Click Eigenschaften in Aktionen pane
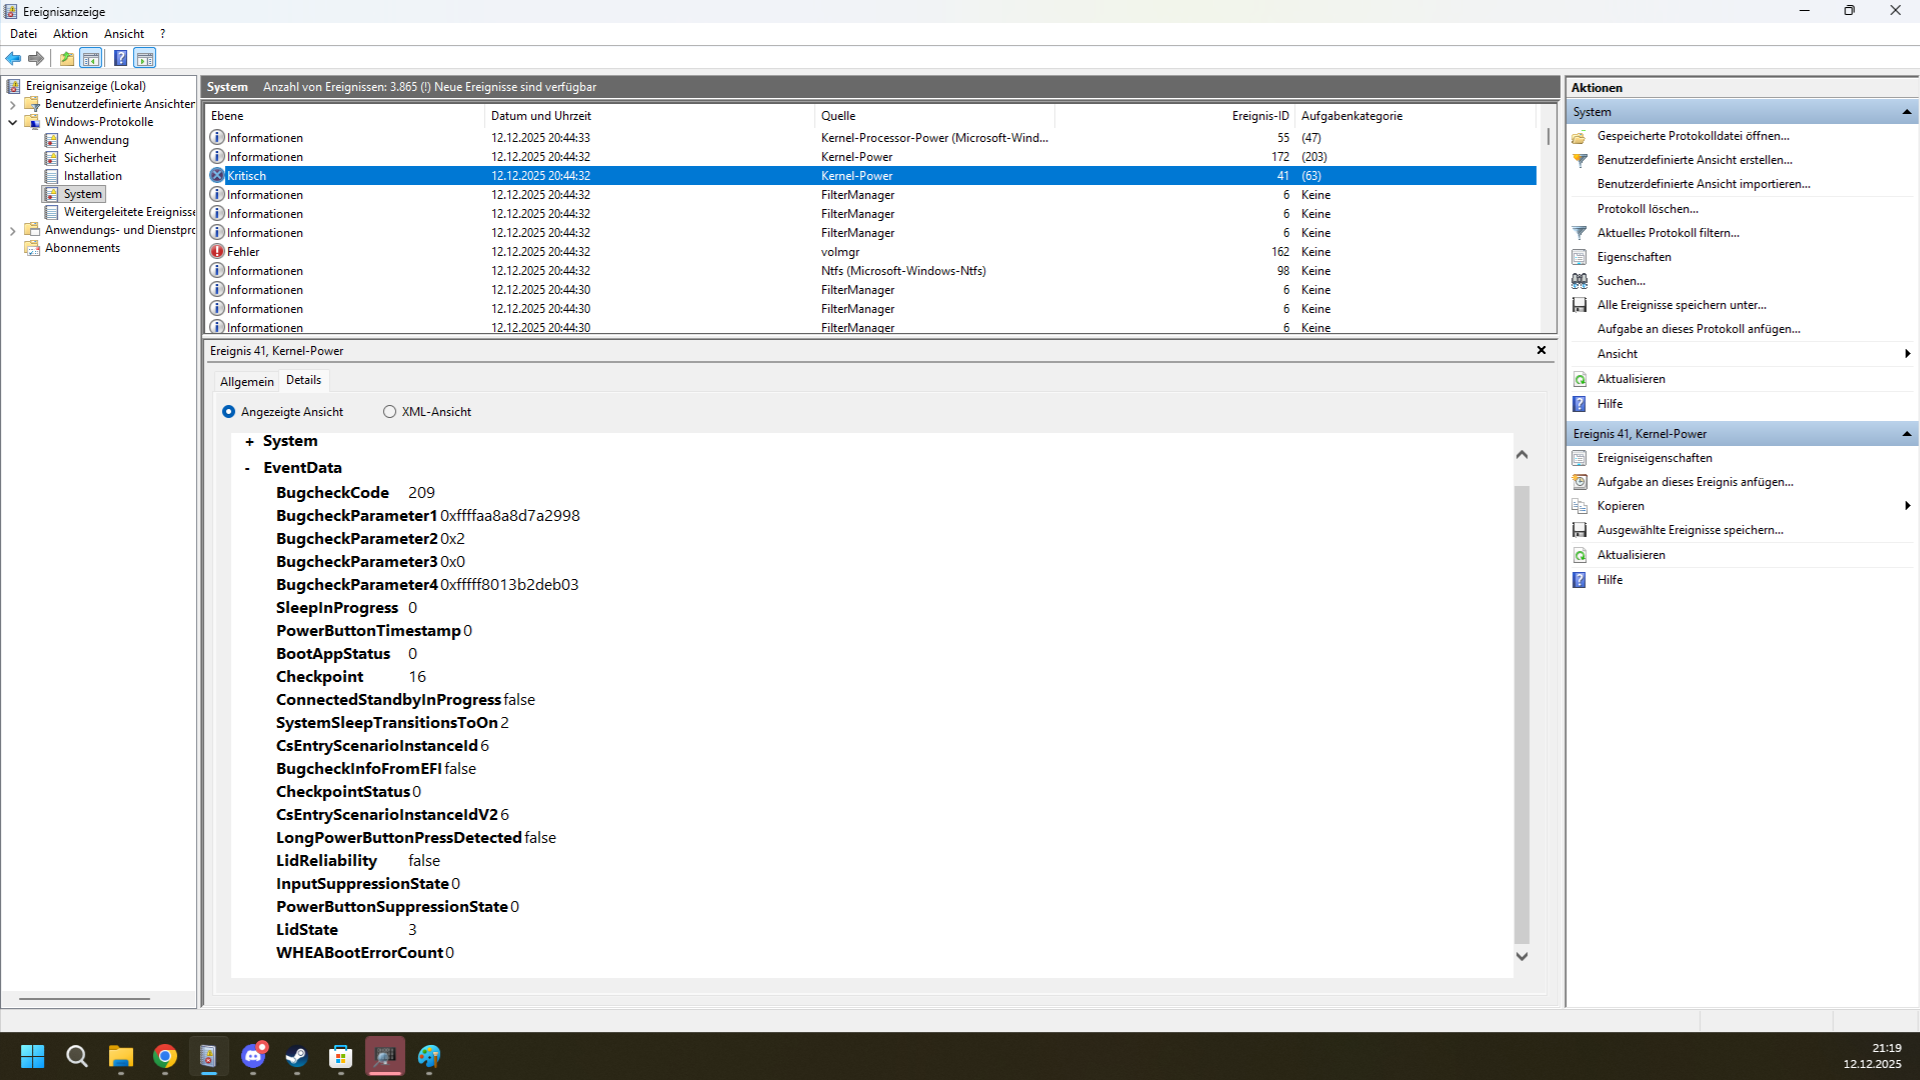This screenshot has height=1080, width=1920. (1634, 257)
